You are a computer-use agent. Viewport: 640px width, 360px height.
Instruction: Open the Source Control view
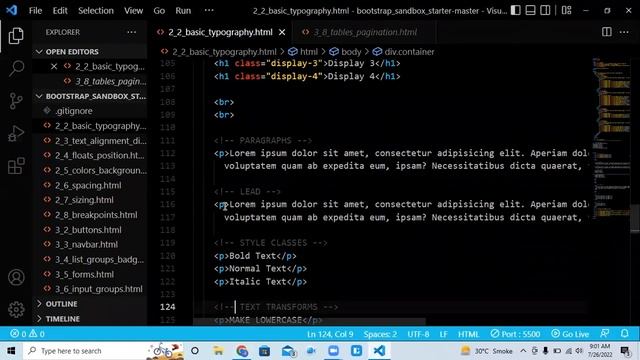click(16, 101)
